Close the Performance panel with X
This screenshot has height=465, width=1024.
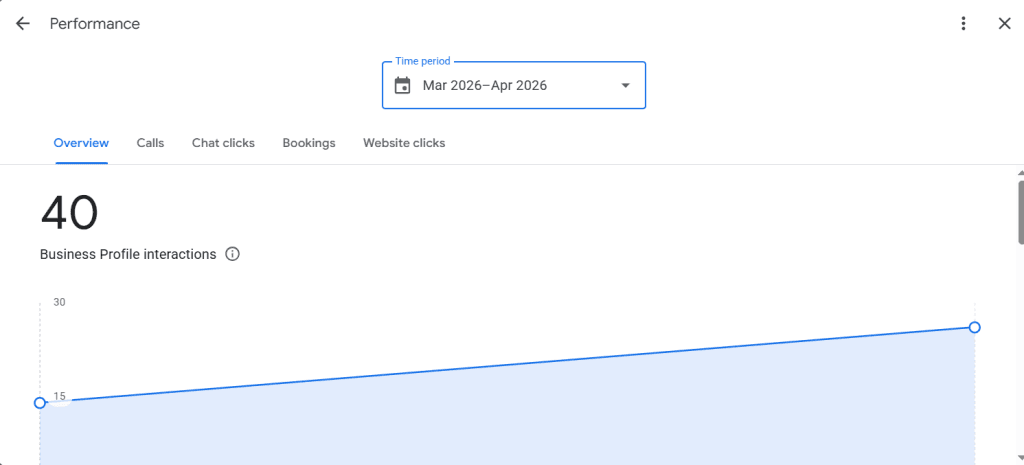coord(1005,24)
